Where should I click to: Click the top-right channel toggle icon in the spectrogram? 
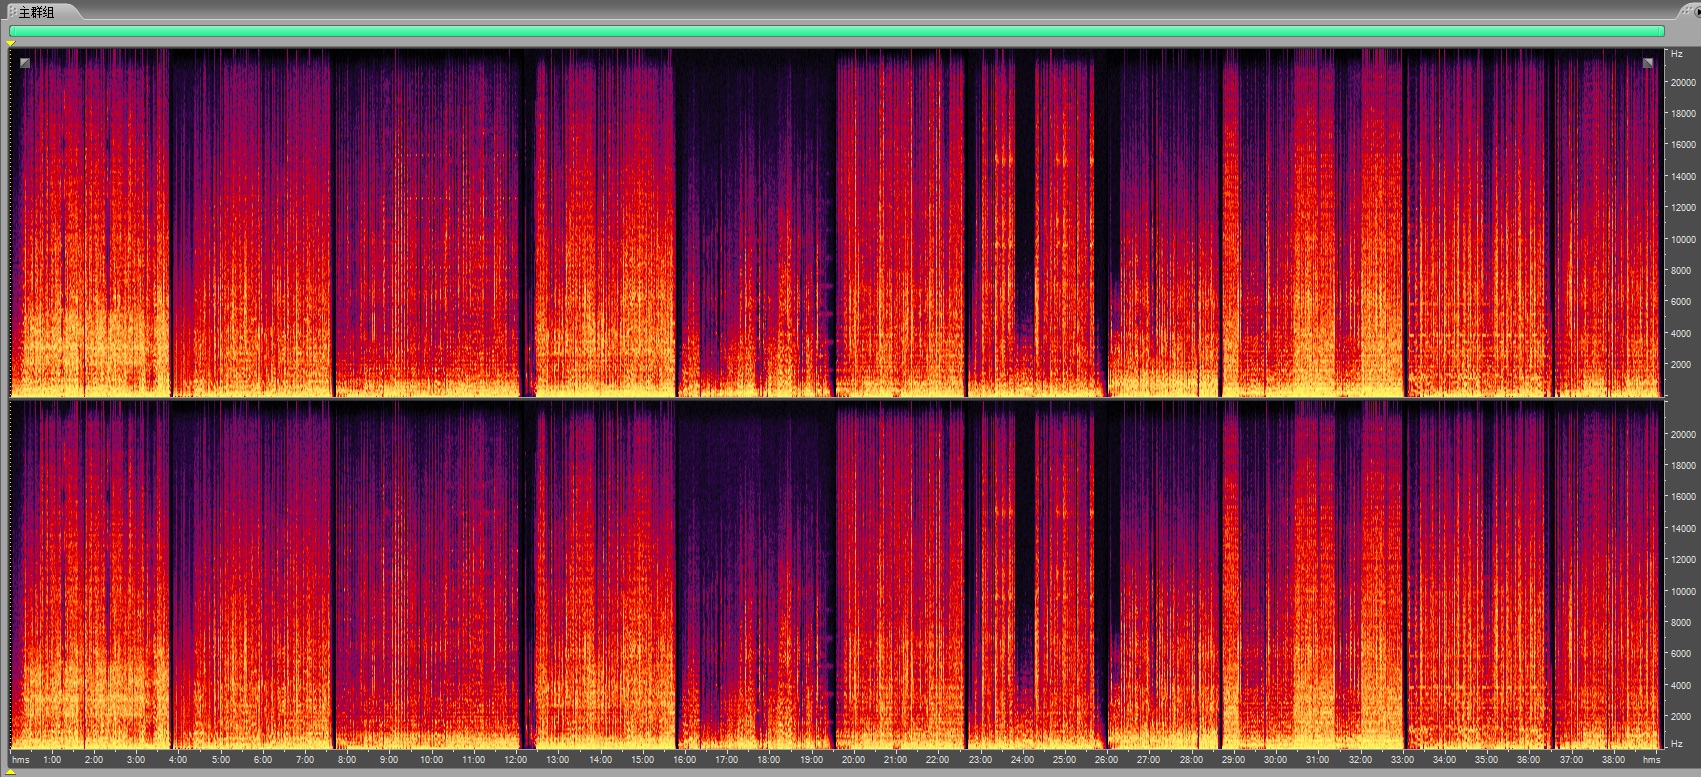[x=1648, y=63]
